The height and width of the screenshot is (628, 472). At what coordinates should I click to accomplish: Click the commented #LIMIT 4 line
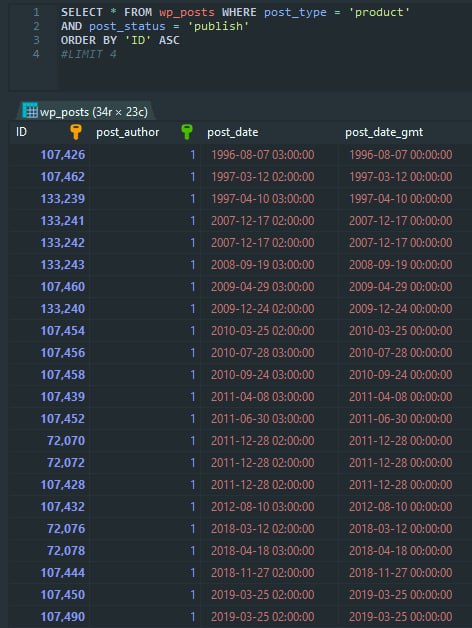click(x=89, y=54)
